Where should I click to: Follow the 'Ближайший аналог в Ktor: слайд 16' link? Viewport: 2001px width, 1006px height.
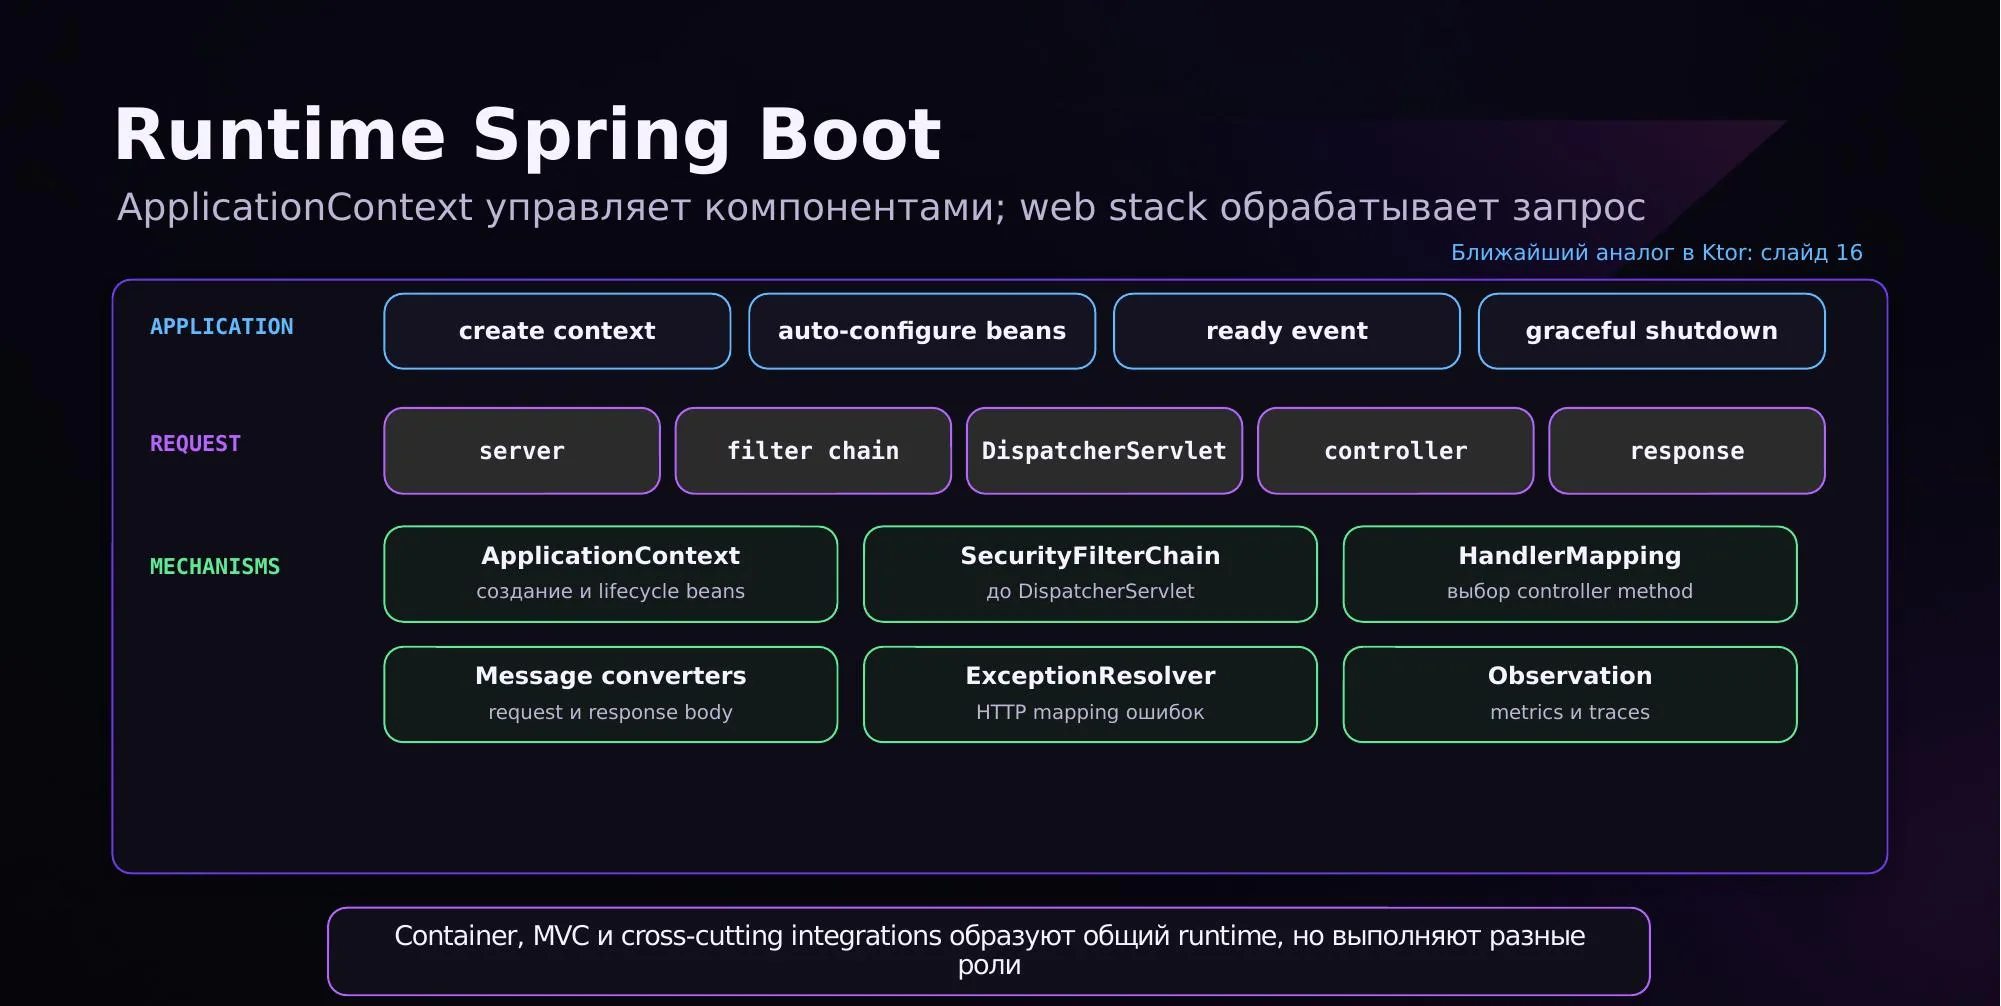pyautogui.click(x=1656, y=253)
